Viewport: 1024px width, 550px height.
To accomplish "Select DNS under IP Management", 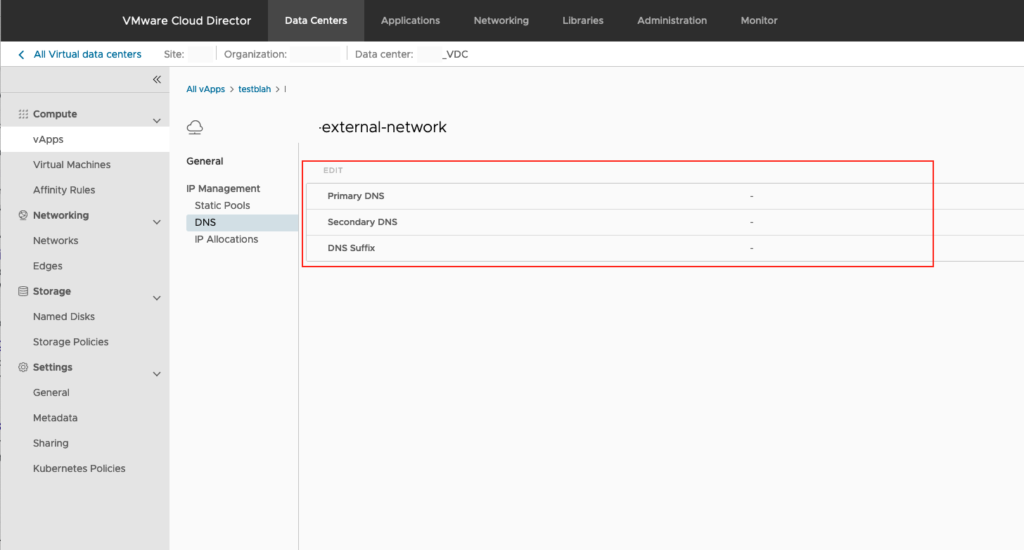I will (242, 223).
